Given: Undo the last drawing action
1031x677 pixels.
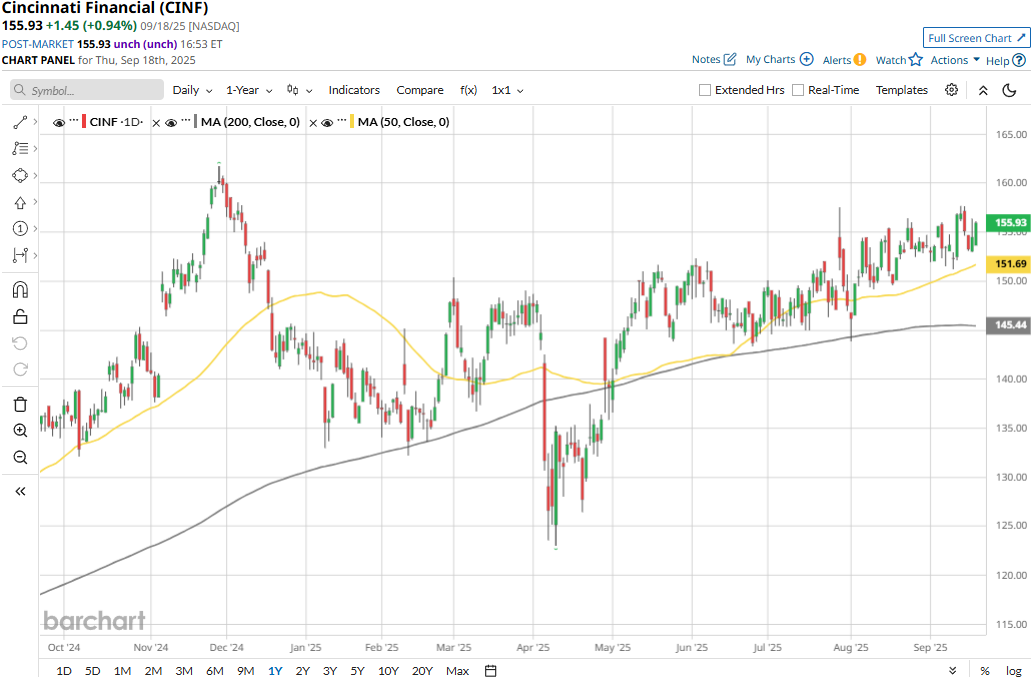Looking at the screenshot, I should tap(20, 343).
